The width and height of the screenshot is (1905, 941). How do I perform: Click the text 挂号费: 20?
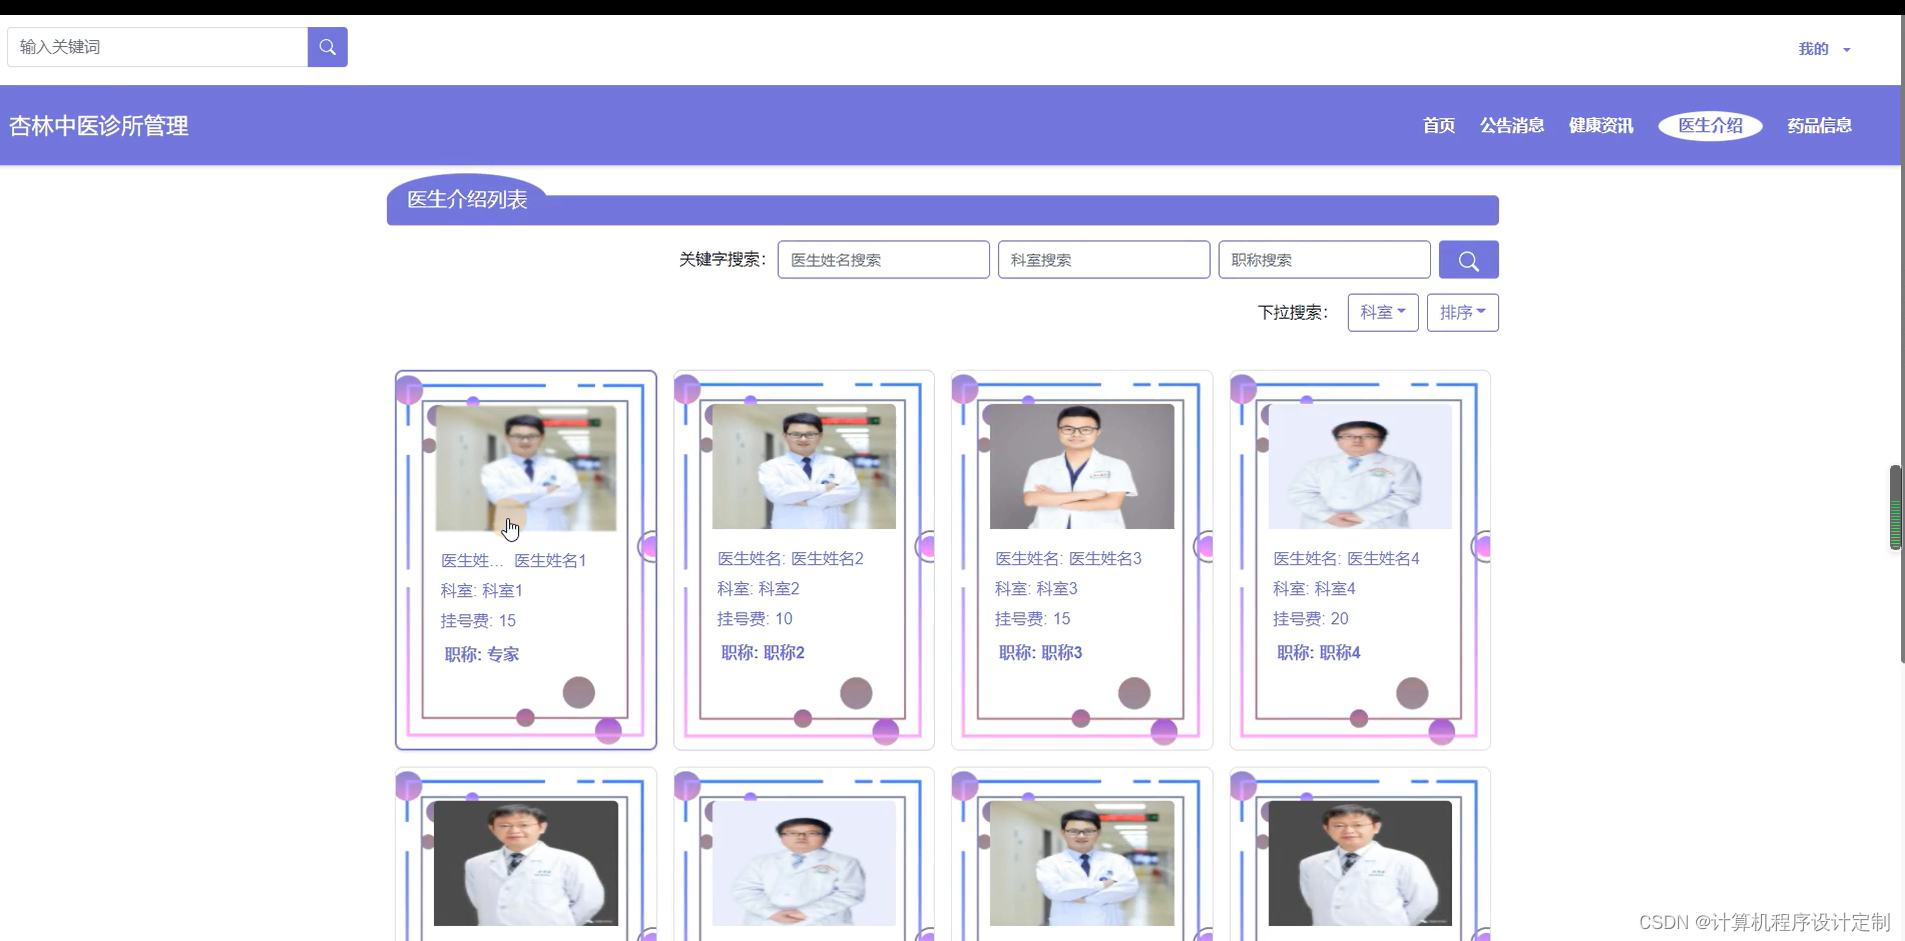(1311, 619)
